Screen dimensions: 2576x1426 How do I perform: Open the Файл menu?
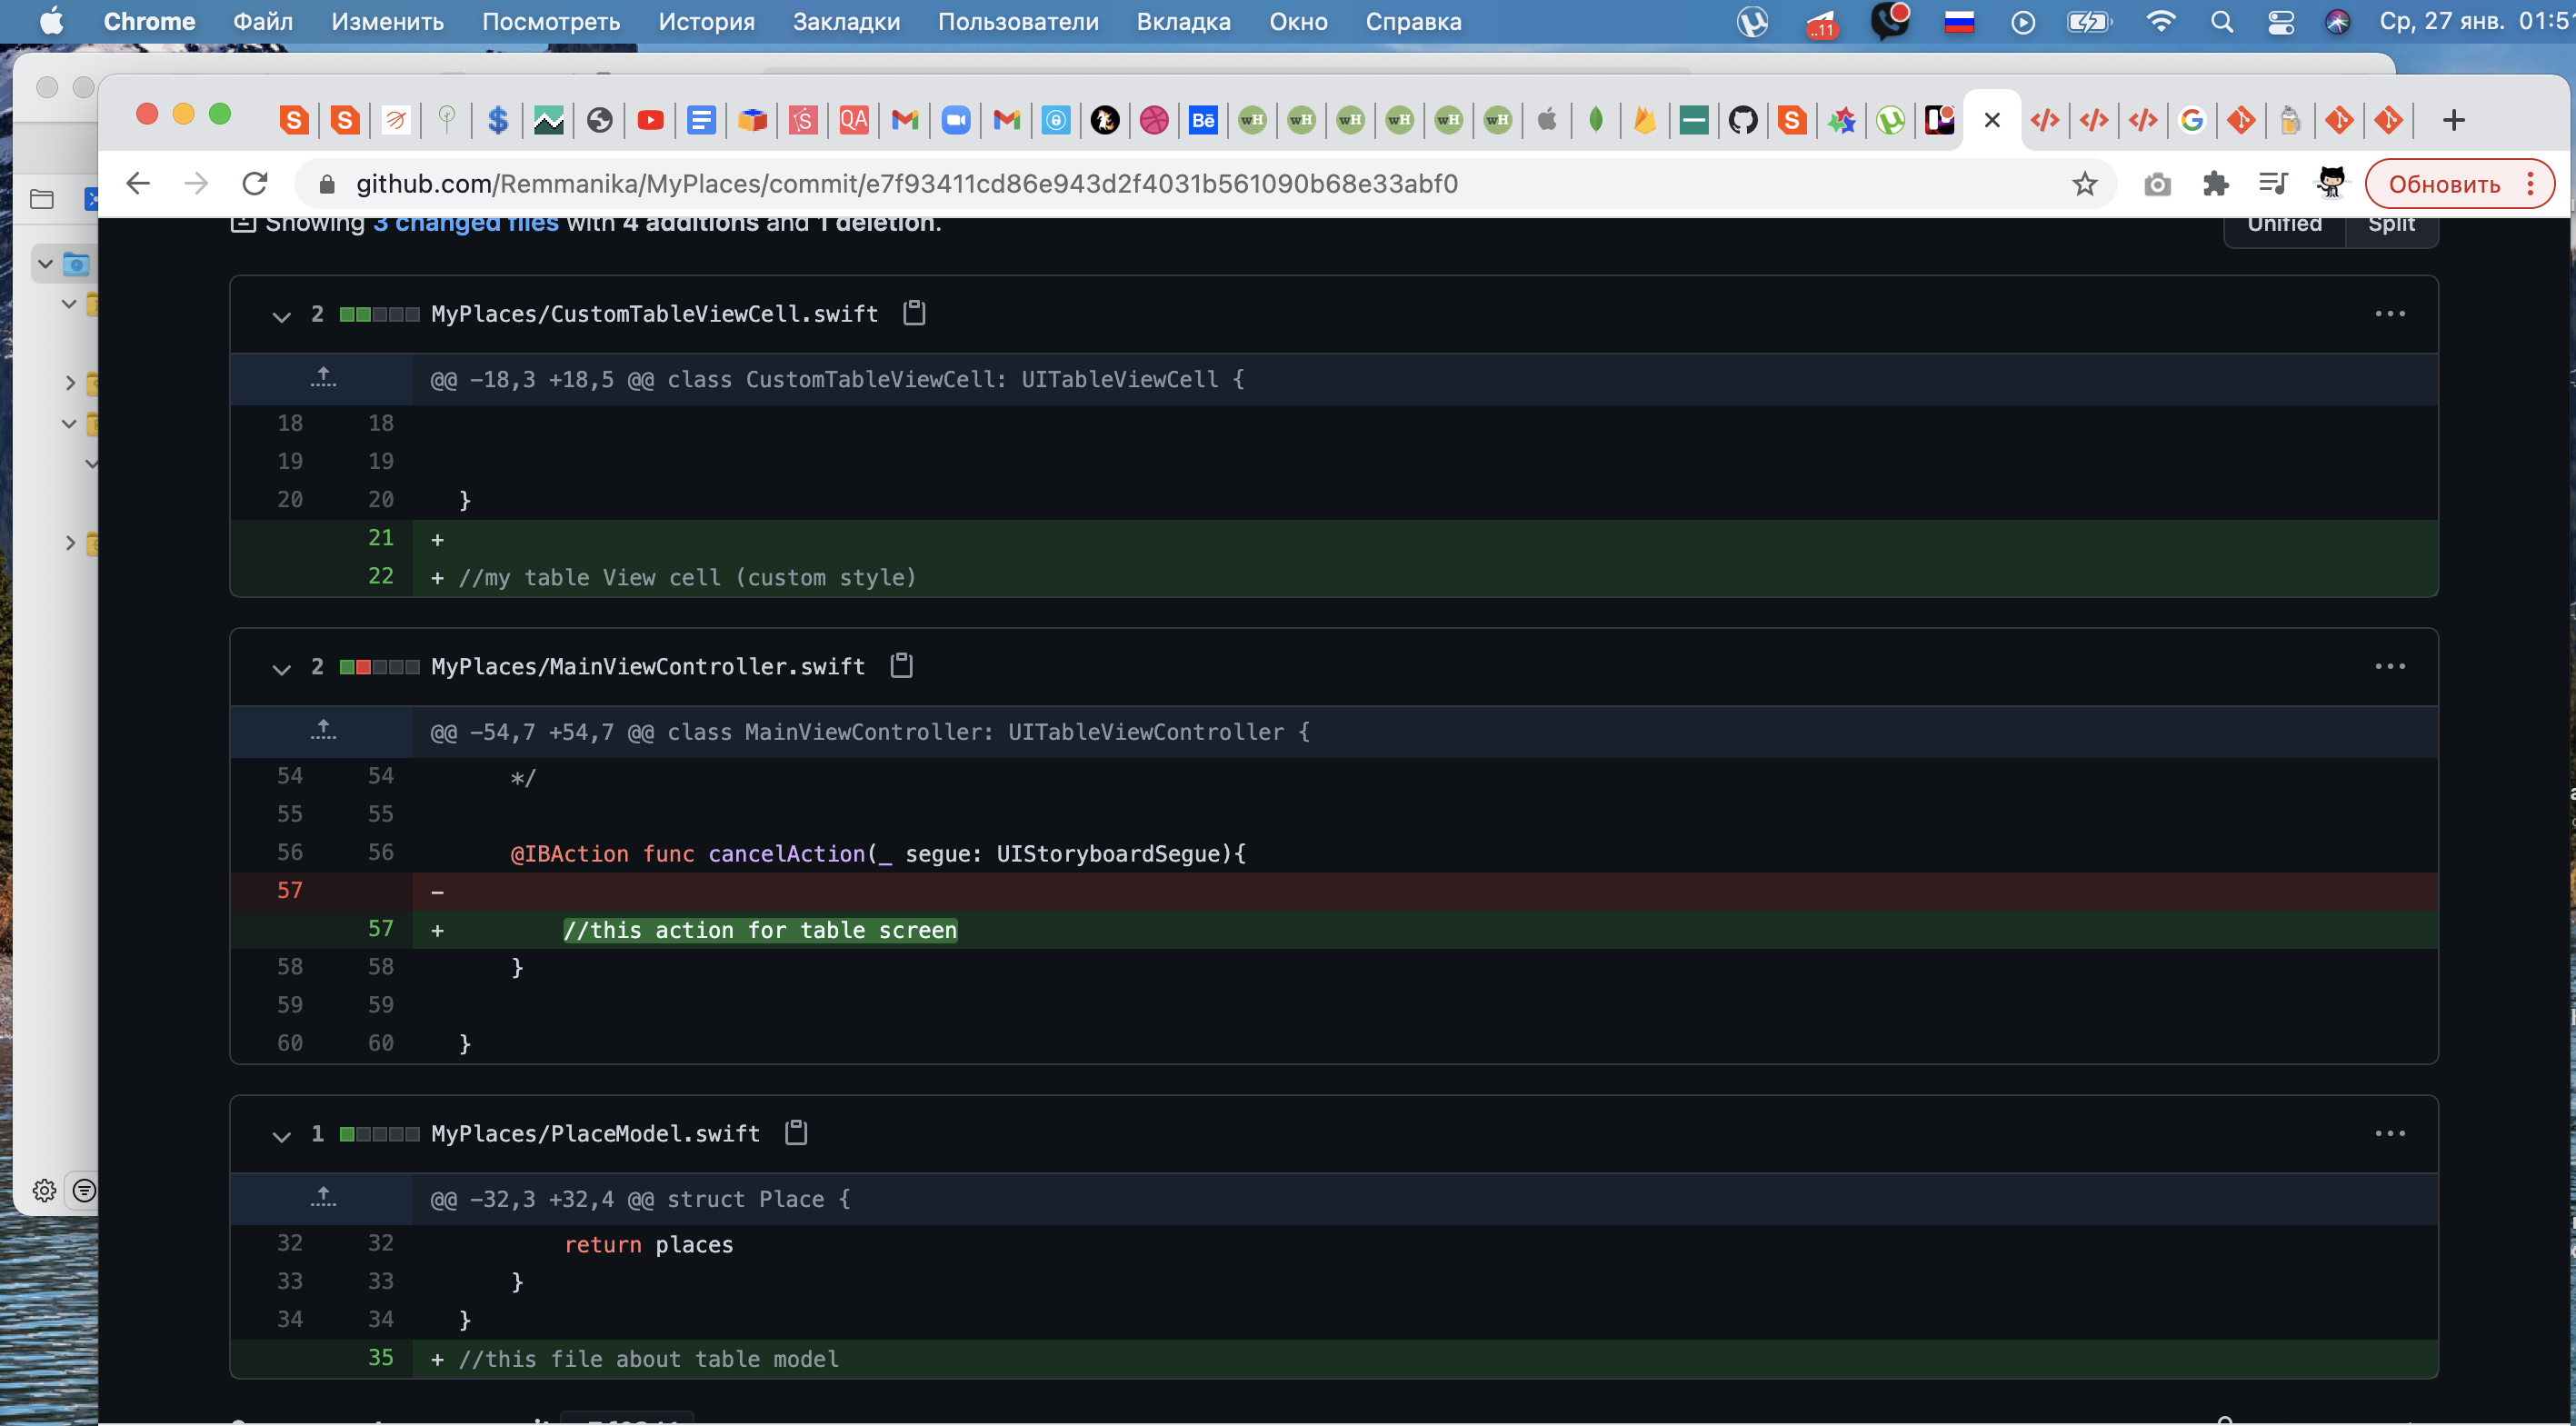[263, 21]
